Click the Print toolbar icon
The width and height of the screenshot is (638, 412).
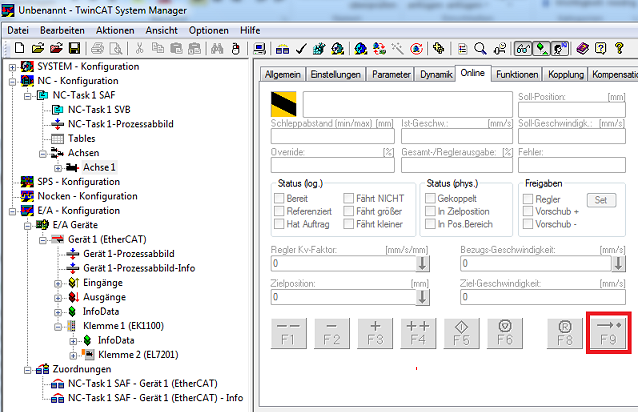97,49
